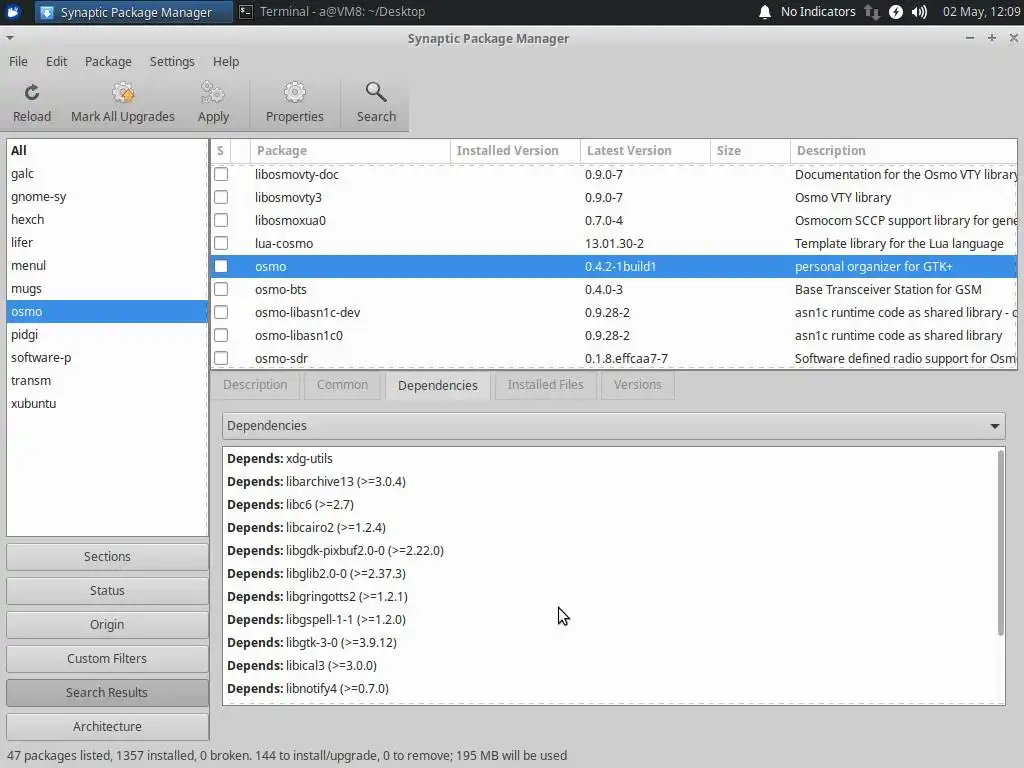Select 'gnome-sy' search history entry
Viewport: 1024px width, 768px height.
coord(107,197)
